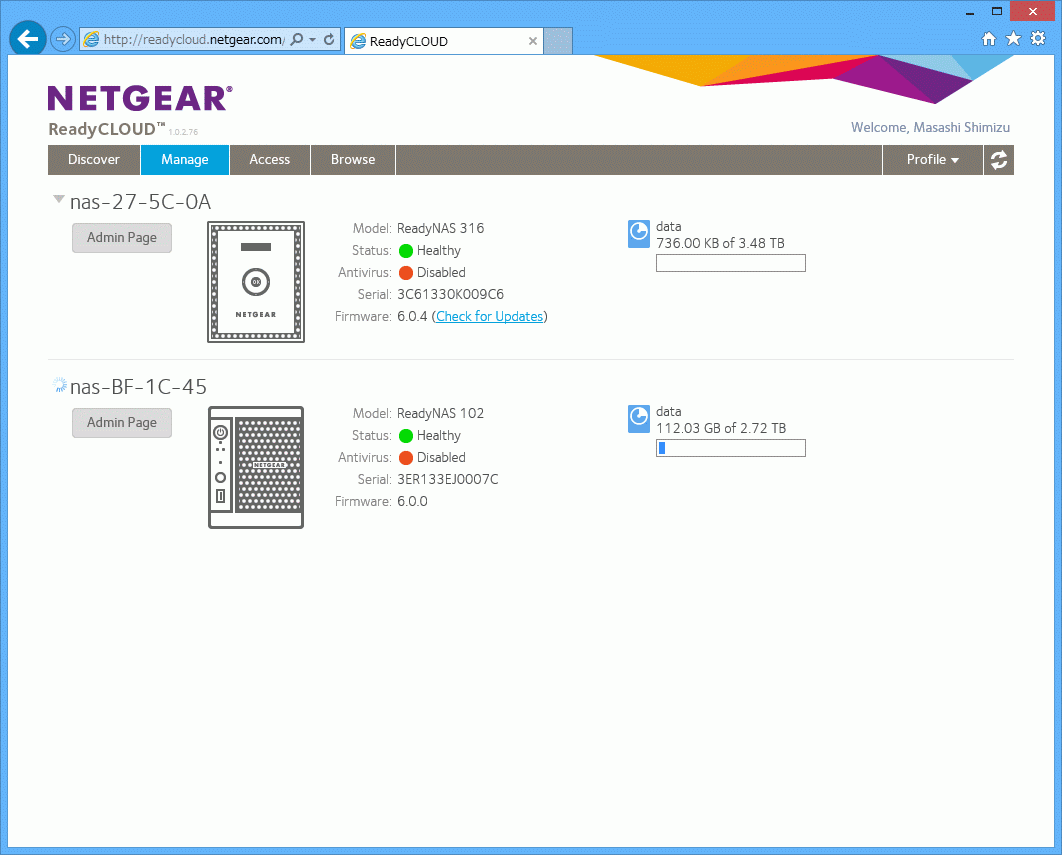Click the ReadyNAS 316 device image
This screenshot has width=1062, height=855.
click(256, 282)
